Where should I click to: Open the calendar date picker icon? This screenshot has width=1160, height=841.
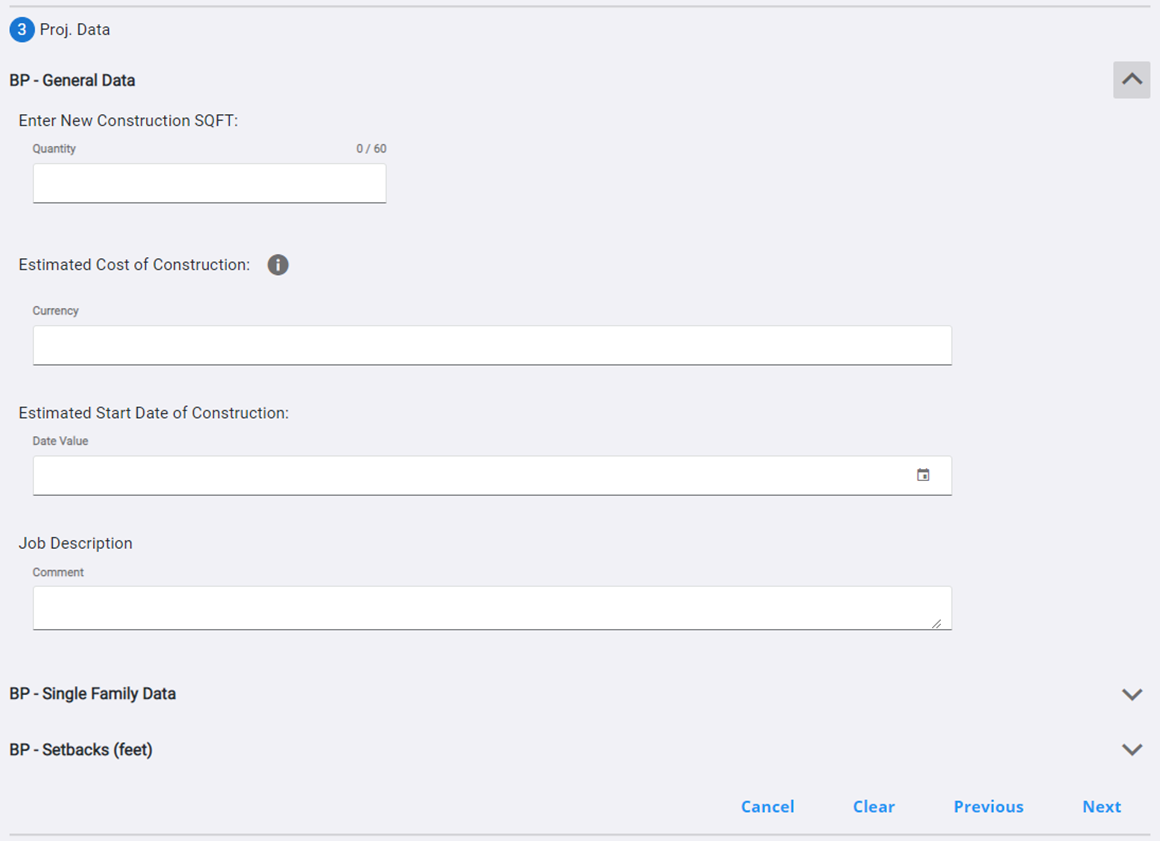pos(923,476)
